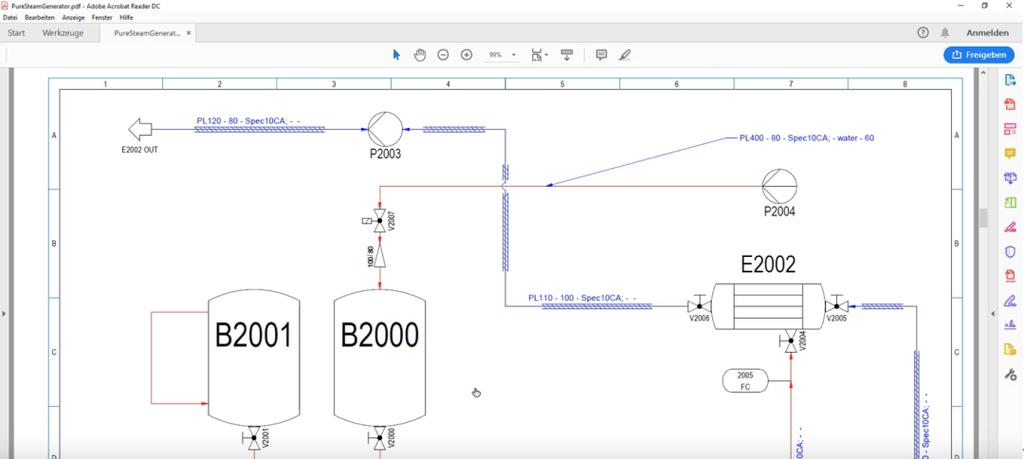Viewport: 1024px width, 459px height.
Task: Collapse the right tools pane arrow
Action: [991, 314]
